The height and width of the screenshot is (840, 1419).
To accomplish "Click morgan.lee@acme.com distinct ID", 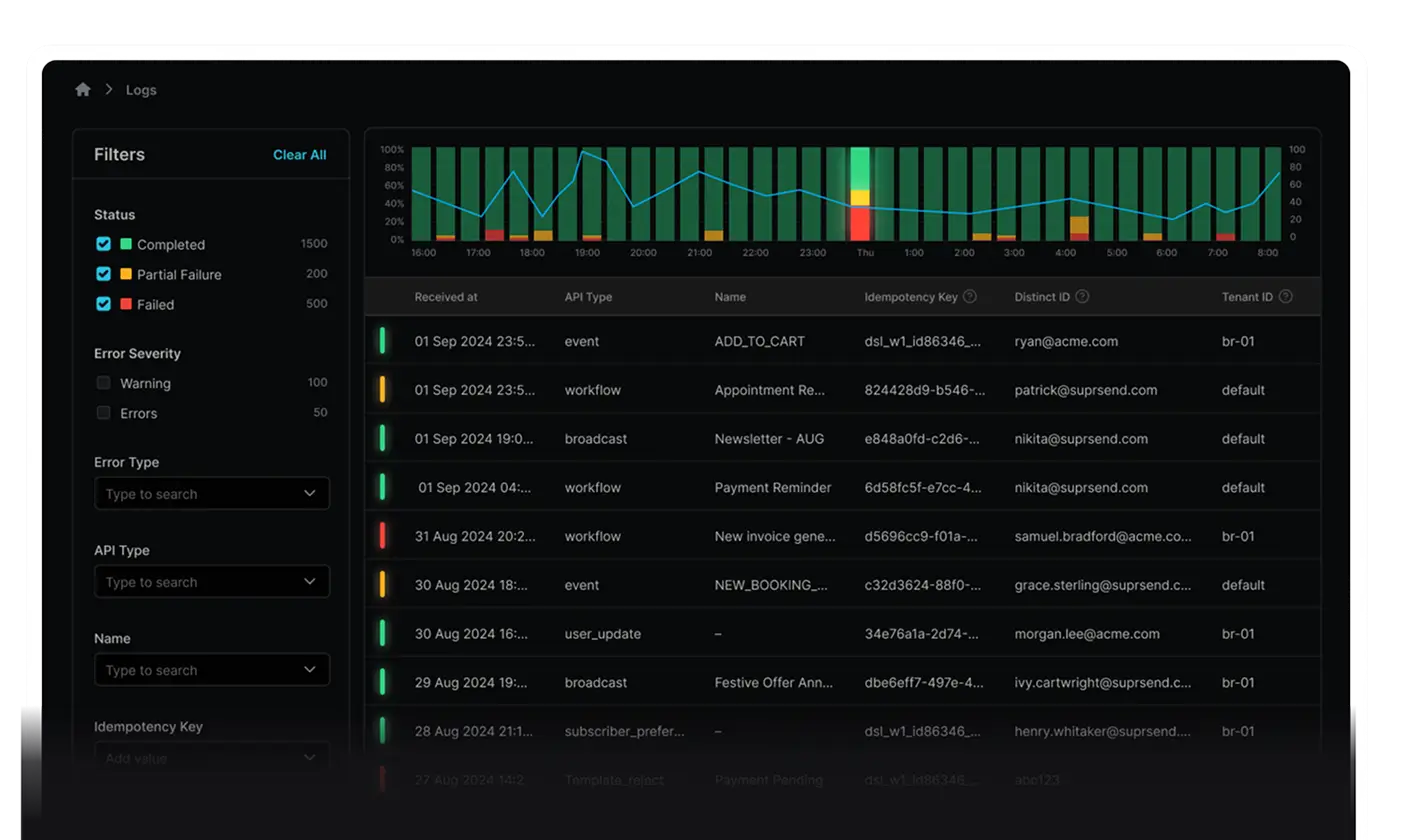I will (x=1087, y=634).
